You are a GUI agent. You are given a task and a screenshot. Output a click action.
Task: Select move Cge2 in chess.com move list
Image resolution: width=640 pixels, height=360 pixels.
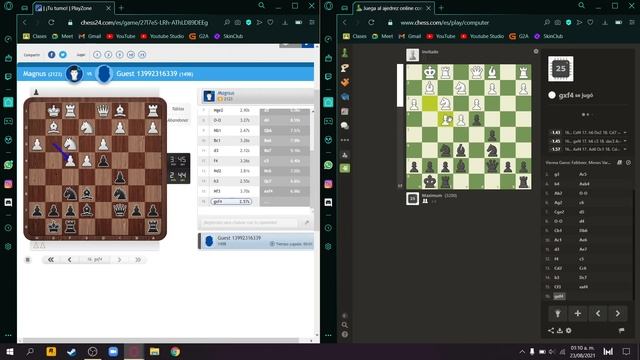559,212
